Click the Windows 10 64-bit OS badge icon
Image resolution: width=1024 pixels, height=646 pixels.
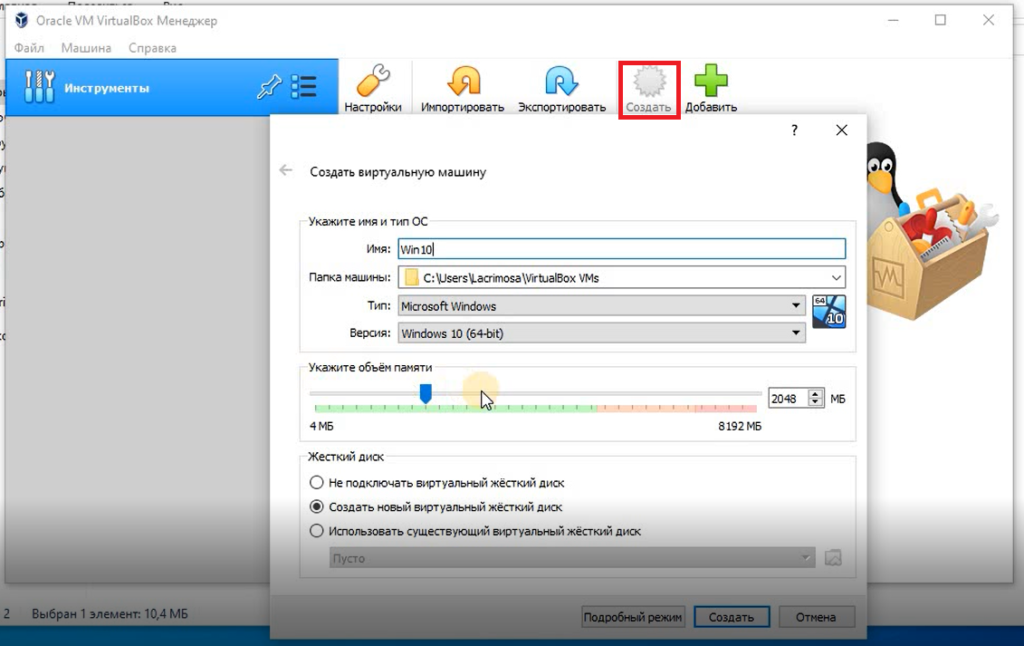pyautogui.click(x=829, y=312)
